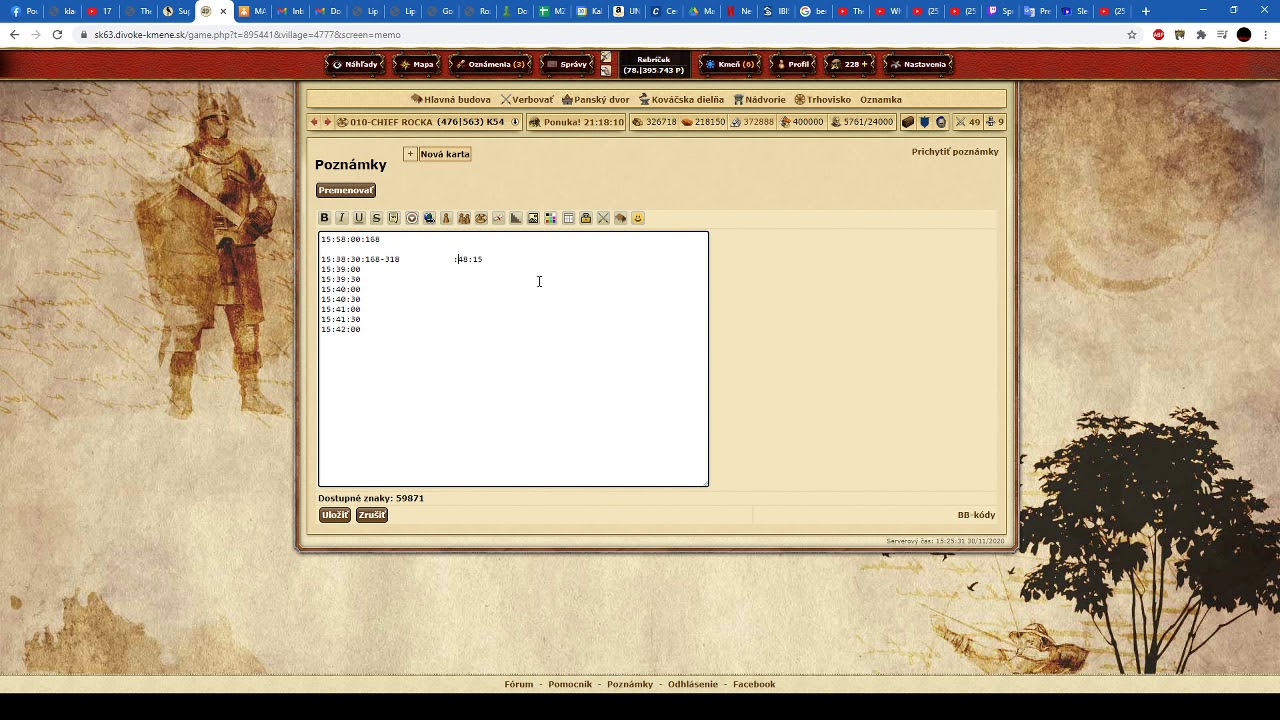This screenshot has height=720, width=1280.
Task: Open the Trhovisko market link
Action: point(823,100)
